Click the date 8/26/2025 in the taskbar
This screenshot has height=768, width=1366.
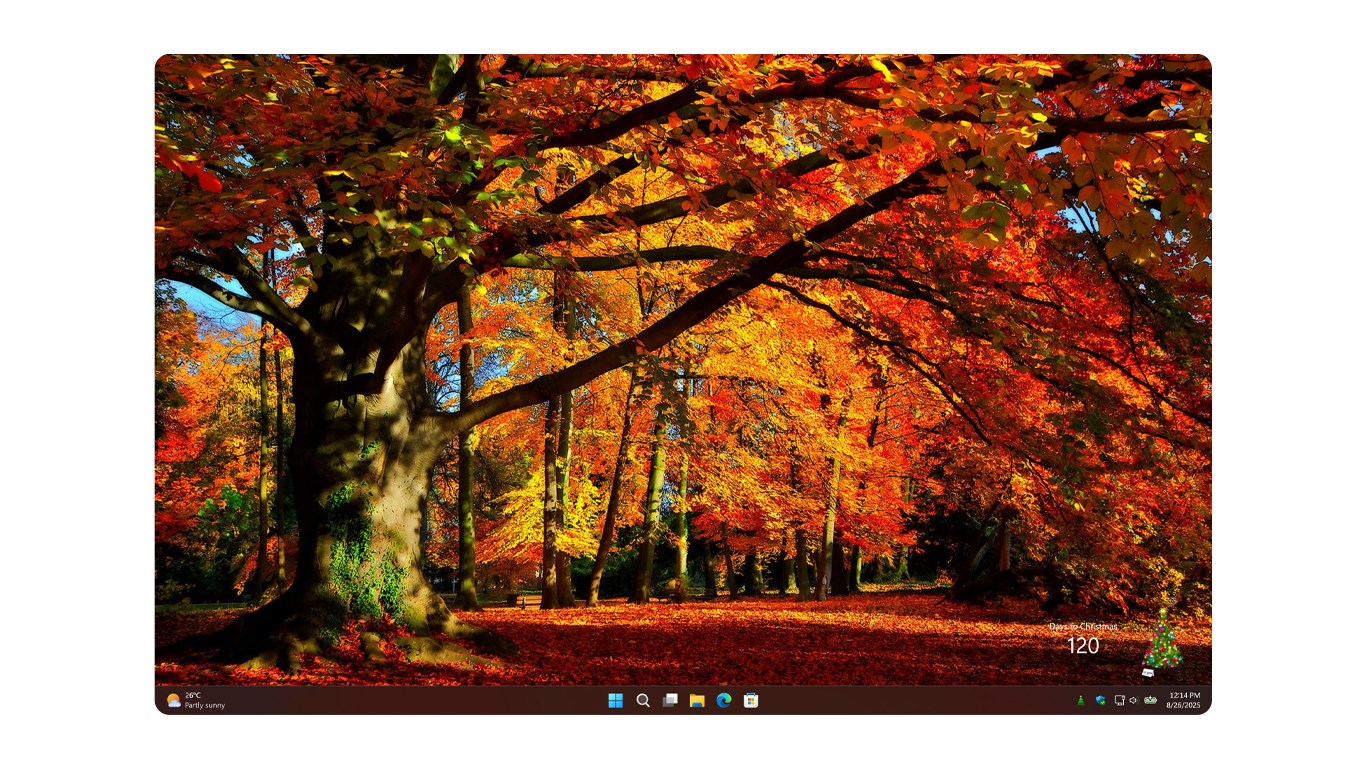point(1184,704)
